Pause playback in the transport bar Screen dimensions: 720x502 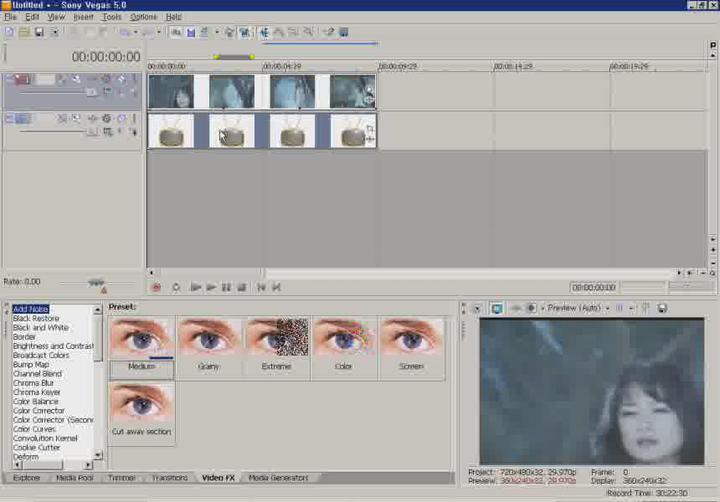tap(226, 288)
